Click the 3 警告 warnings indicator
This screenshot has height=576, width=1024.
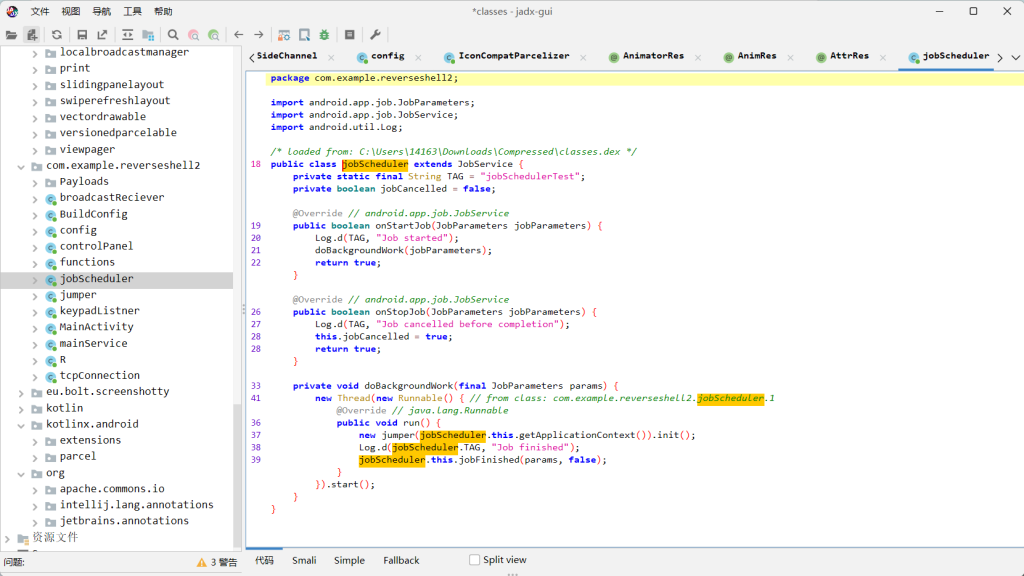(218, 562)
